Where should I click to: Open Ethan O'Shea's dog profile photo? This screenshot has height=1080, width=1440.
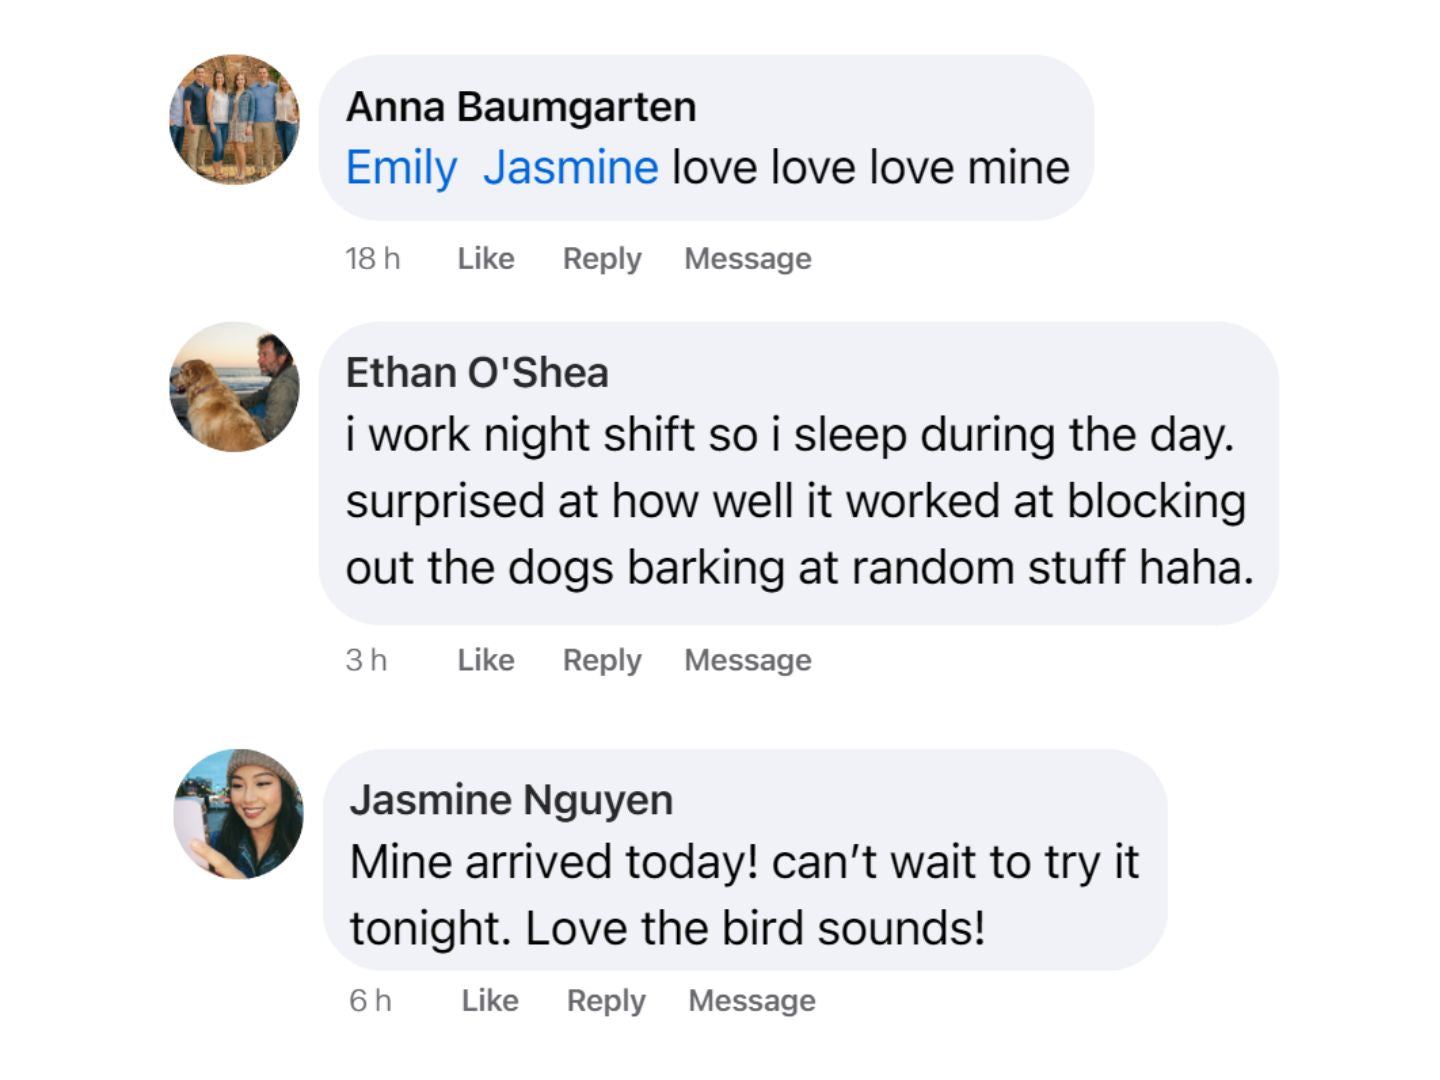pos(234,387)
